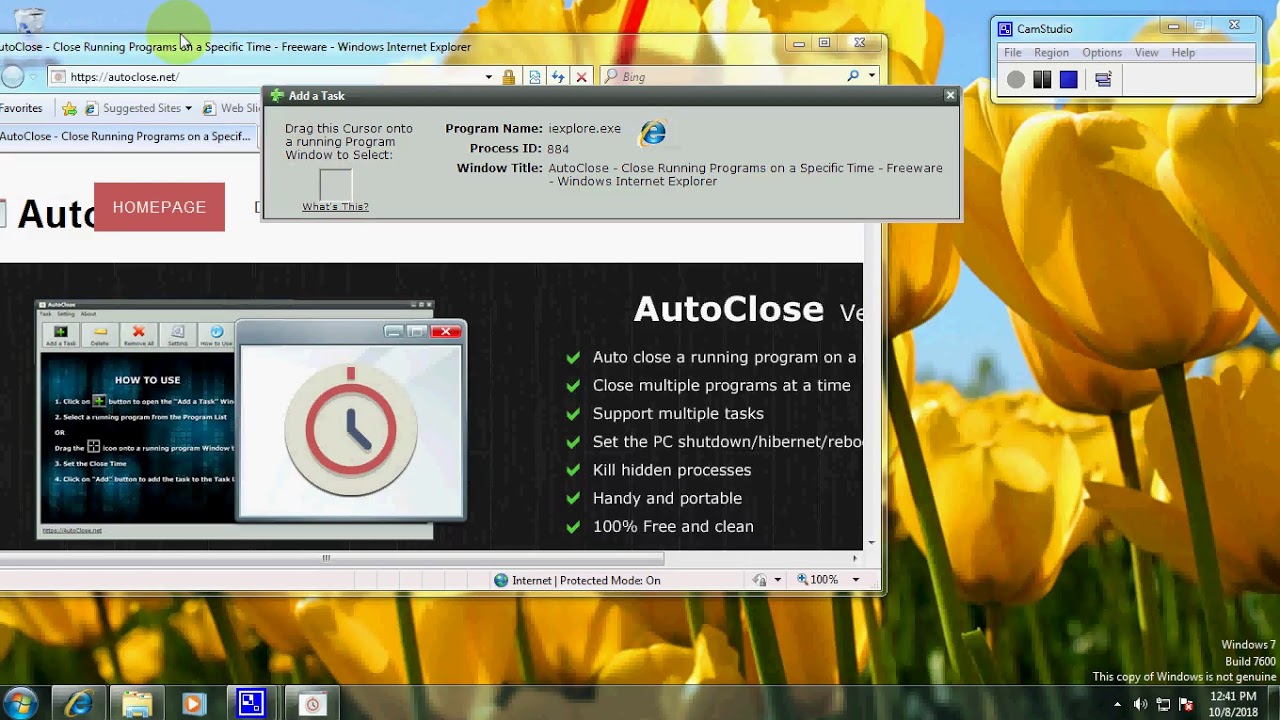Refresh the page in Internet Explorer
Image resolution: width=1280 pixels, height=720 pixels.
[558, 77]
